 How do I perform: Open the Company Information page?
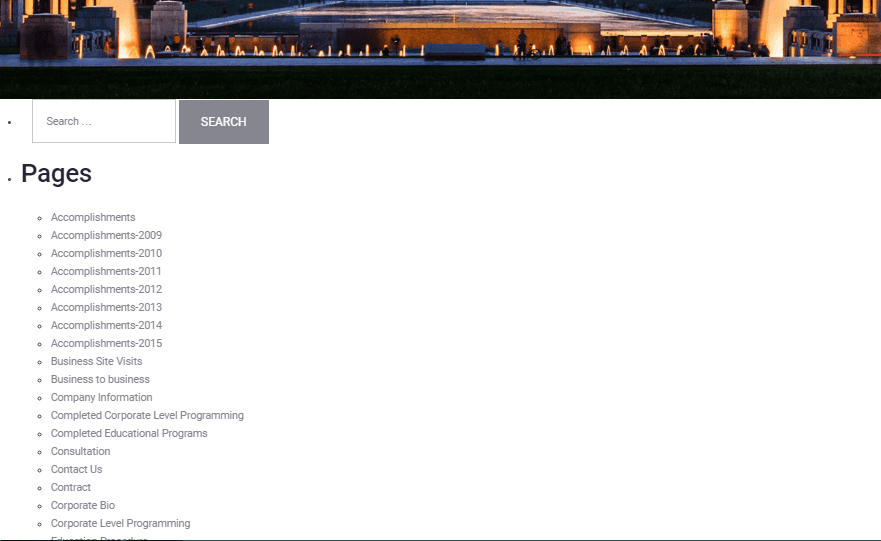tap(101, 397)
